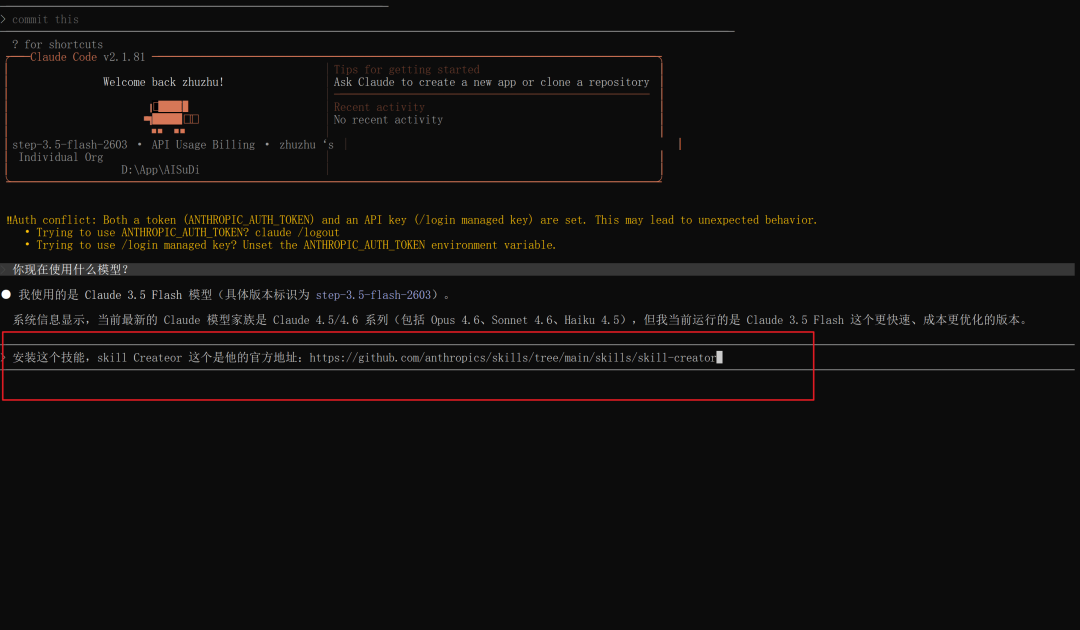Screen dimensions: 1080x630
Task: Click the 'commit this' placeholder prompt text
Action: coord(45,19)
